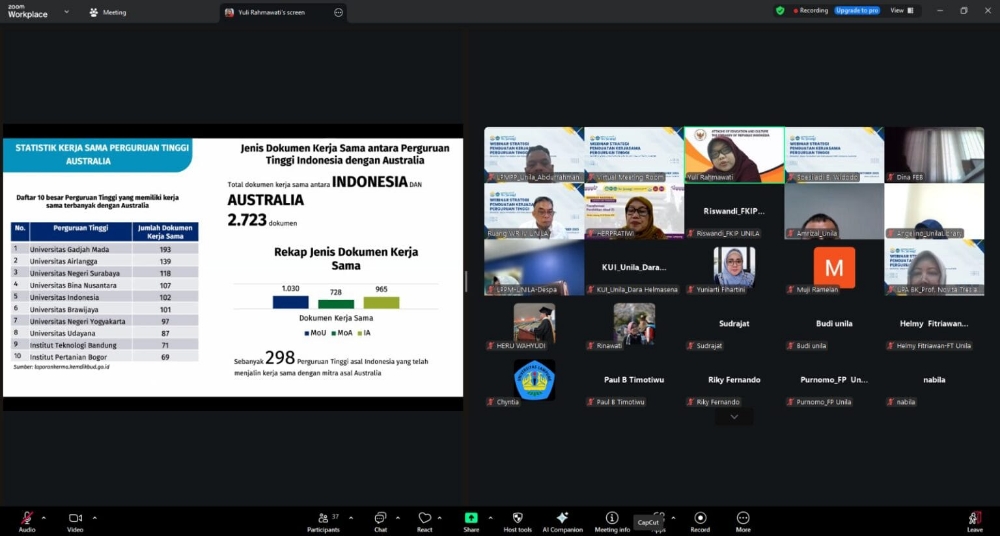This screenshot has height=536, width=1000.
Task: Open Host tools shield icon
Action: (x=517, y=520)
